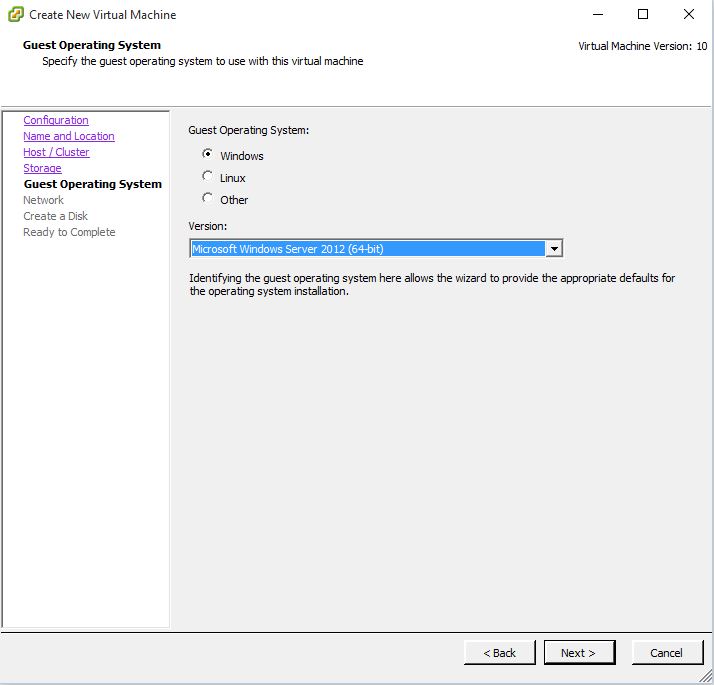Close the Create New Virtual Machine dialog
This screenshot has height=685, width=714.
[688, 15]
